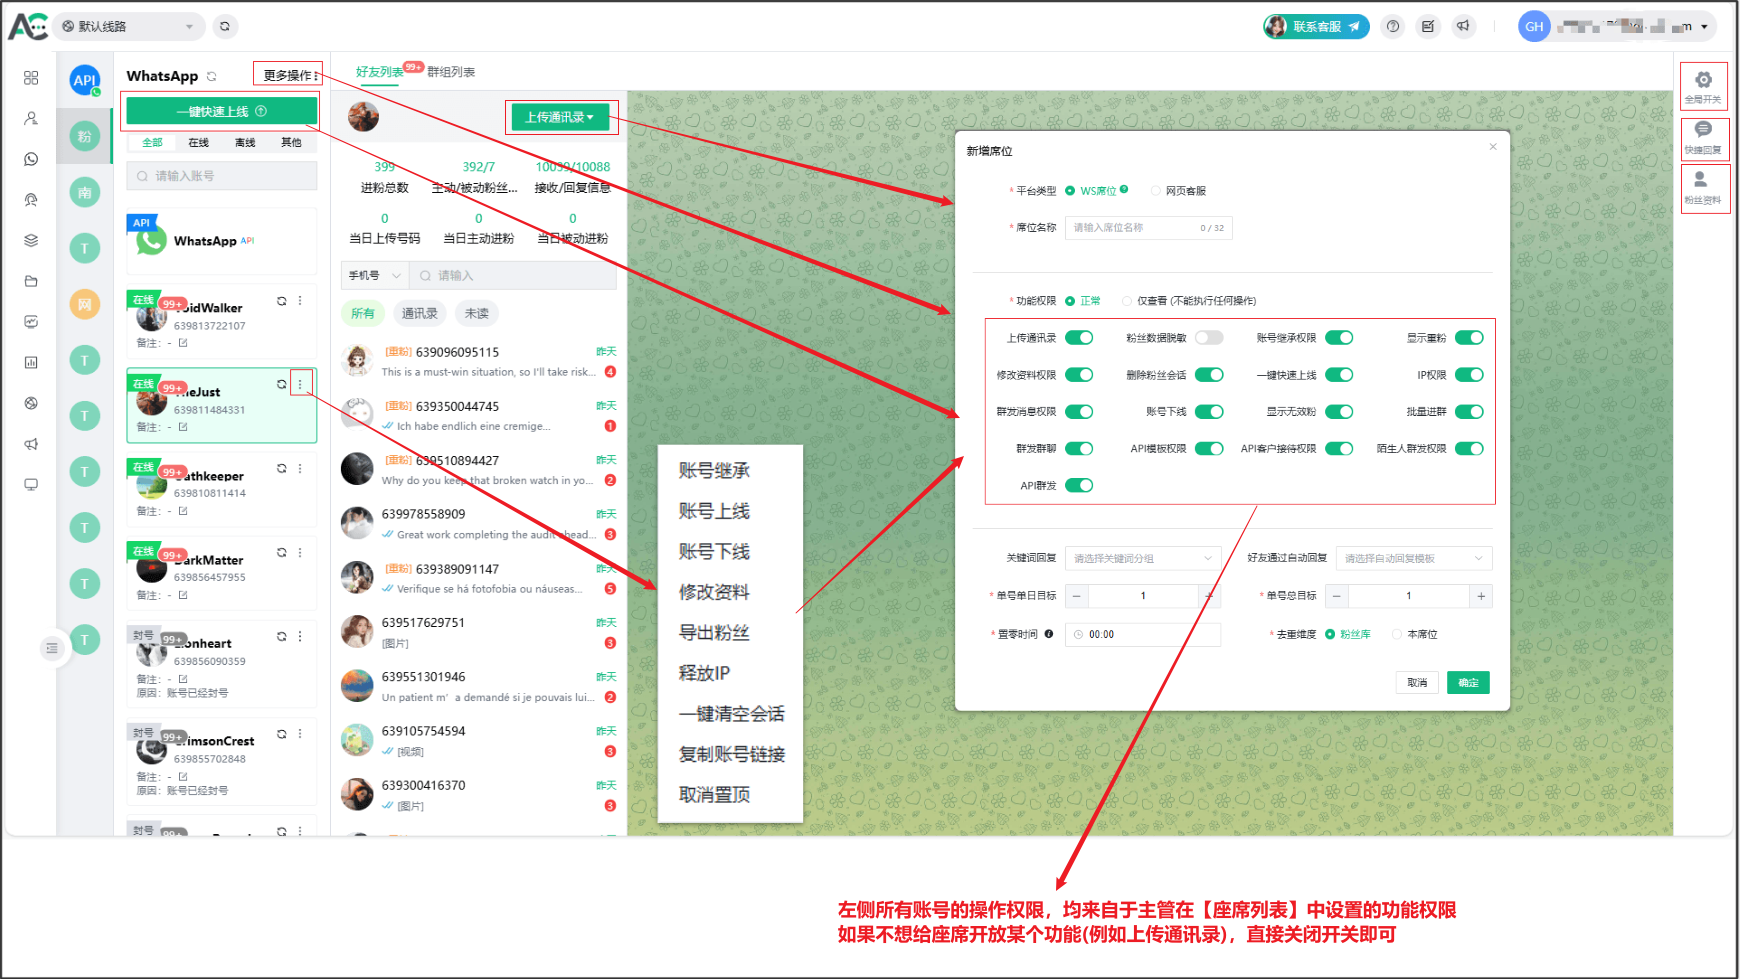This screenshot has height=979, width=1740.
Task: Choose 账号继承 from the context menu
Action: (x=714, y=471)
